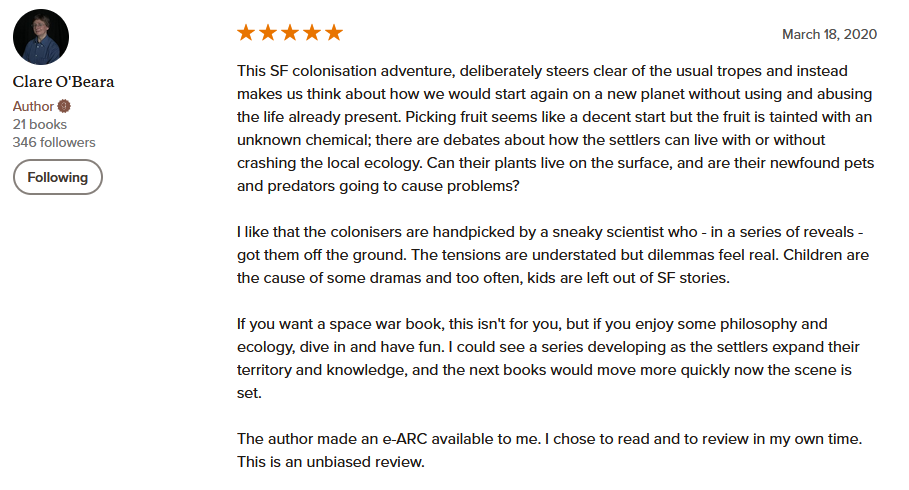Click the paragraph starting 'This SF colonisation adventure'
This screenshot has width=909, height=490.
555,128
